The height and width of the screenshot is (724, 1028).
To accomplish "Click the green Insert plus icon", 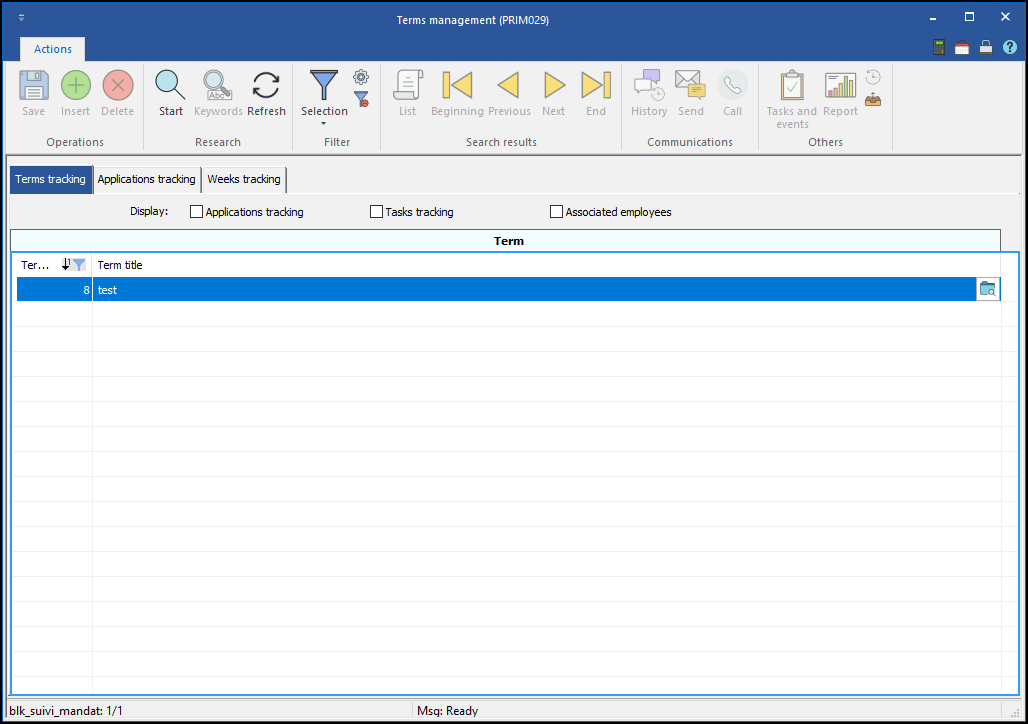I will [x=75, y=85].
